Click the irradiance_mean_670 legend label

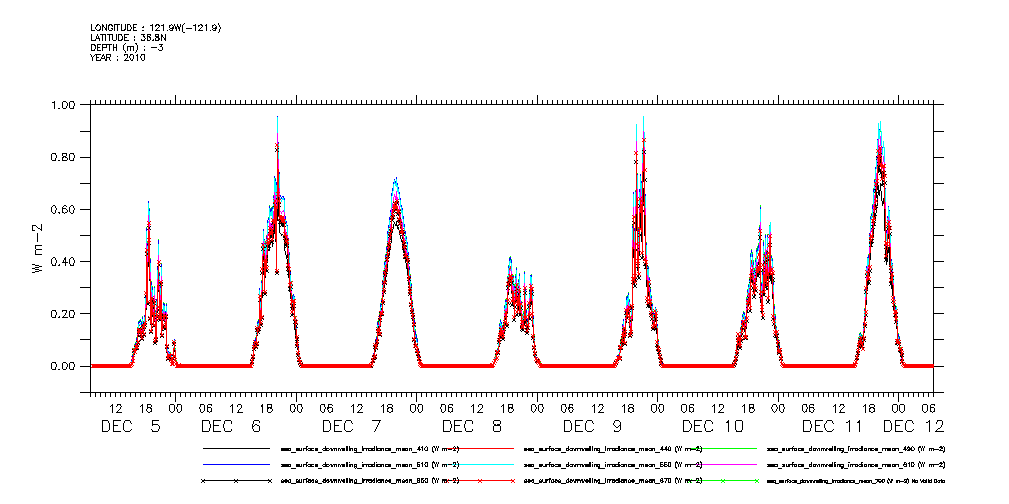[x=613, y=480]
